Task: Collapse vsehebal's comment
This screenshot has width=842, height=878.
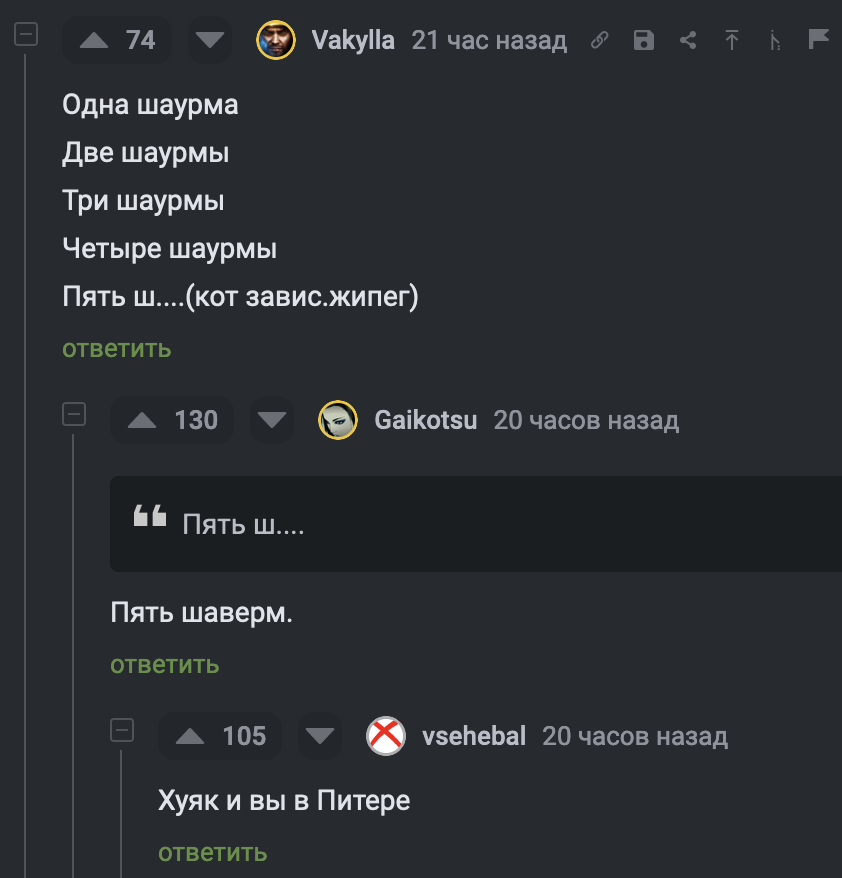Action: (122, 730)
